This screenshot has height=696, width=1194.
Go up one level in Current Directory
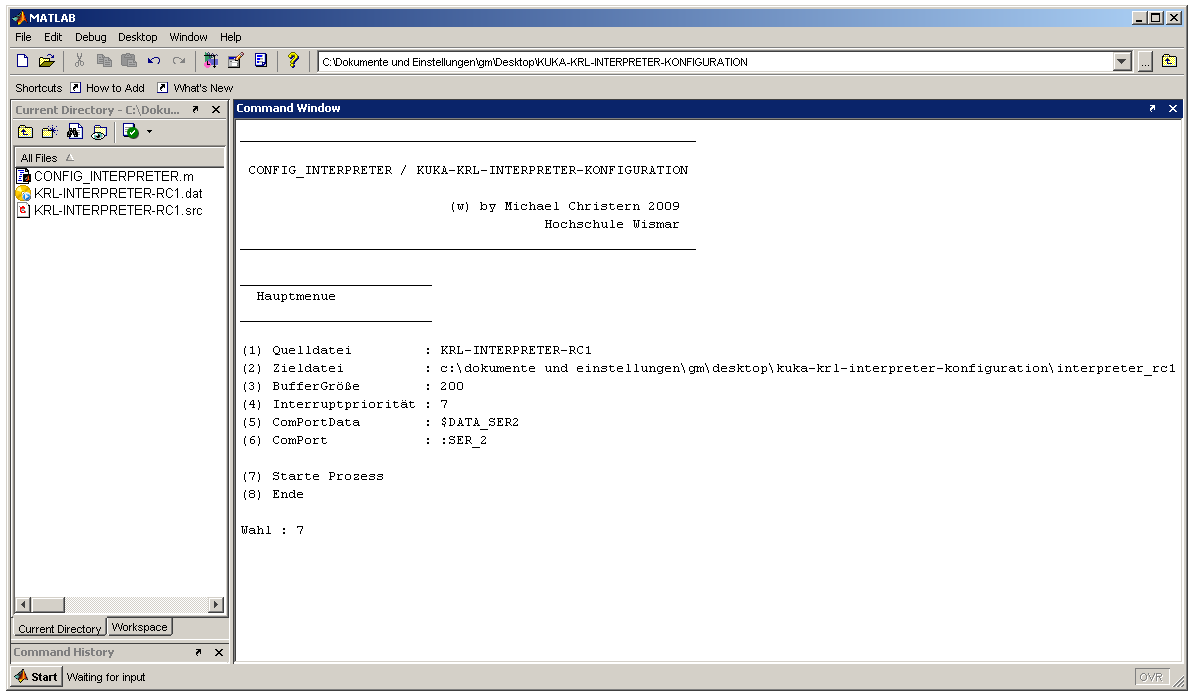(24, 131)
